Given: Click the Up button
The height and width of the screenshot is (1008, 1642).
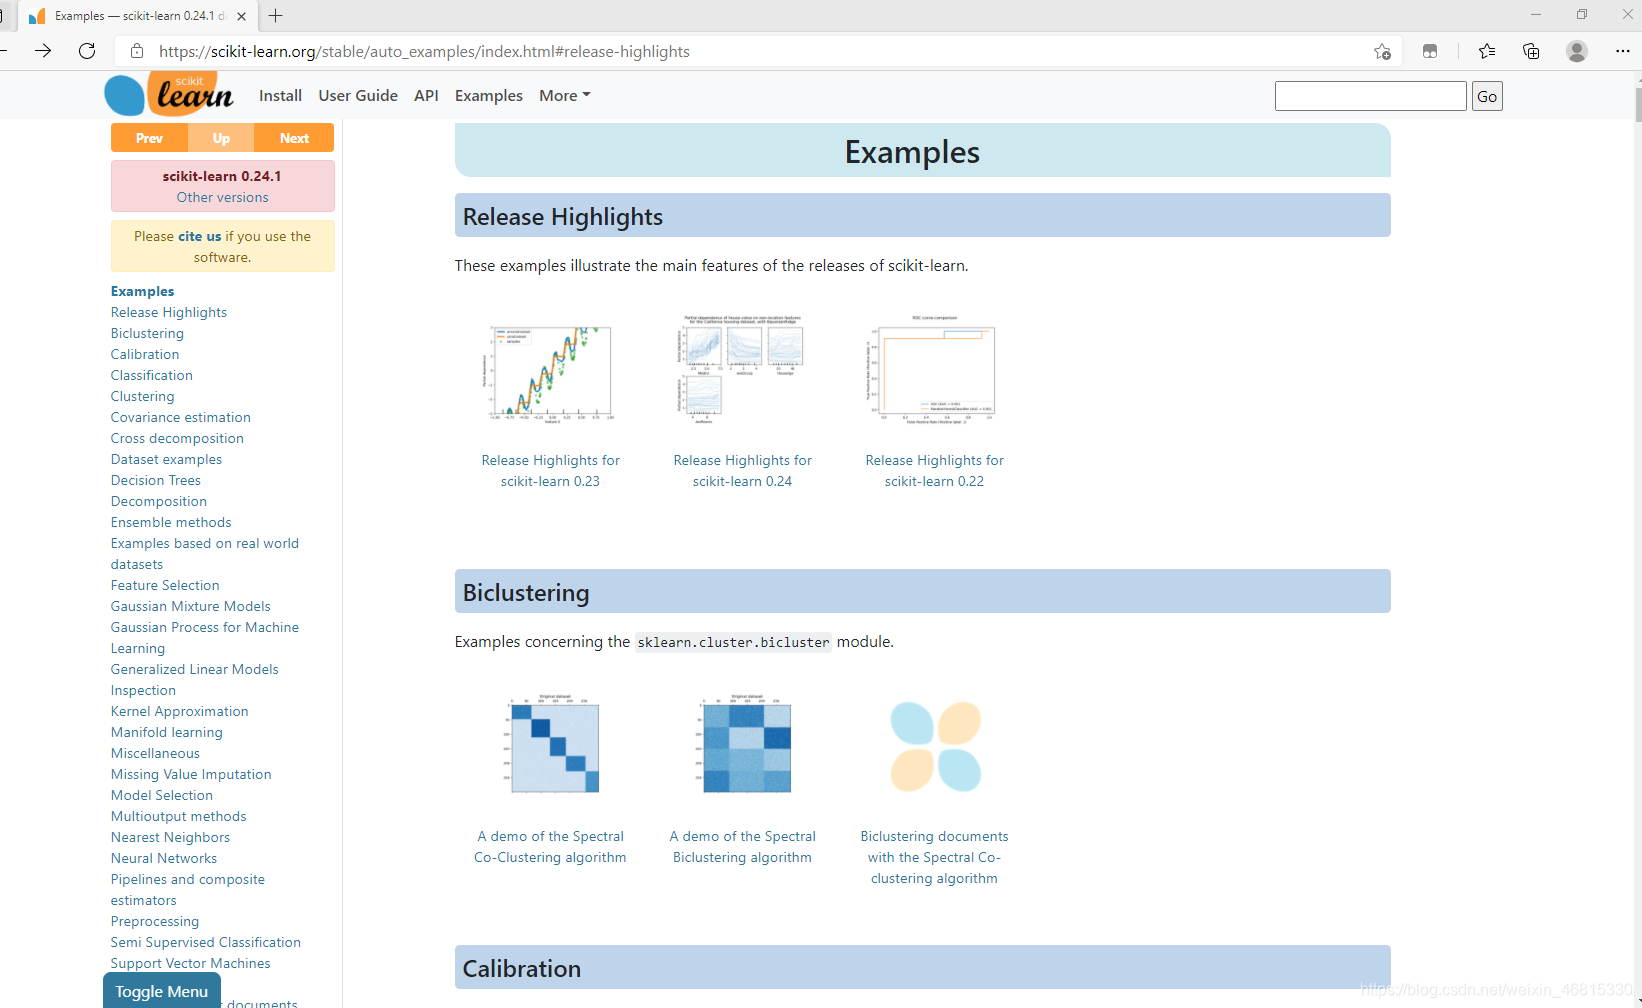Looking at the screenshot, I should 221,138.
